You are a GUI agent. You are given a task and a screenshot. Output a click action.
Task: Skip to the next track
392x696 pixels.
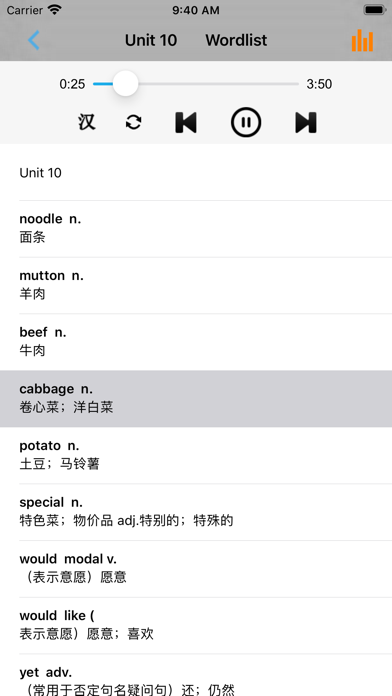click(306, 122)
